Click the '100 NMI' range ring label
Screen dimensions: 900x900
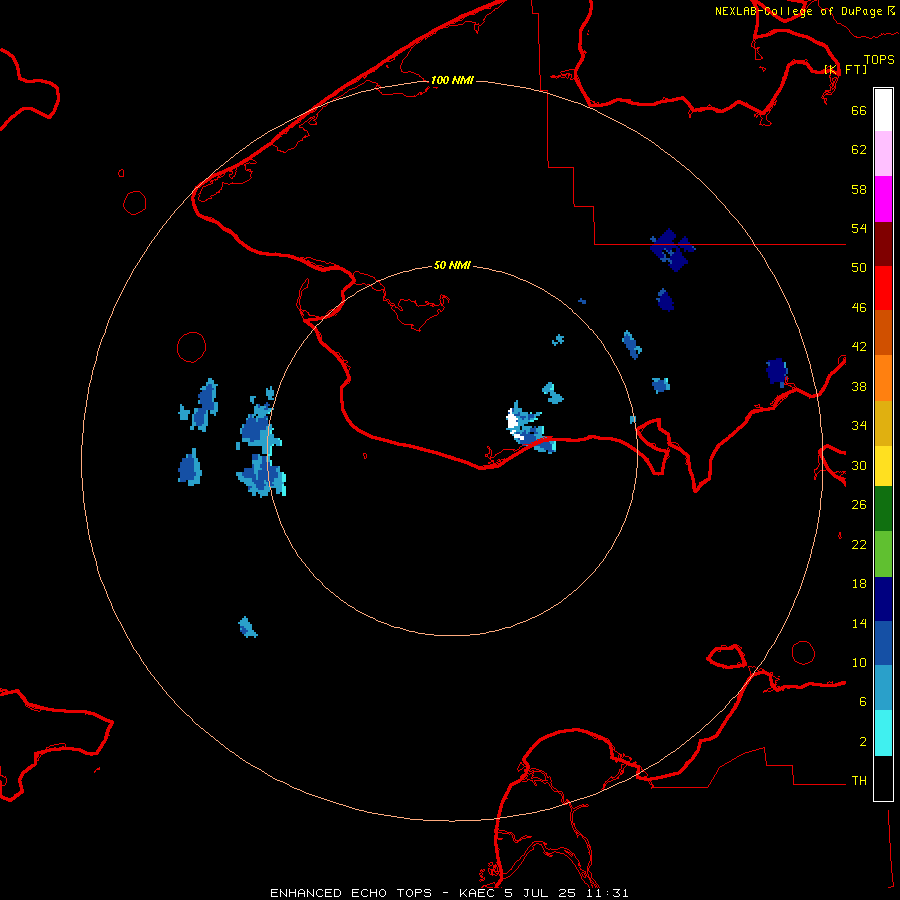pyautogui.click(x=452, y=80)
